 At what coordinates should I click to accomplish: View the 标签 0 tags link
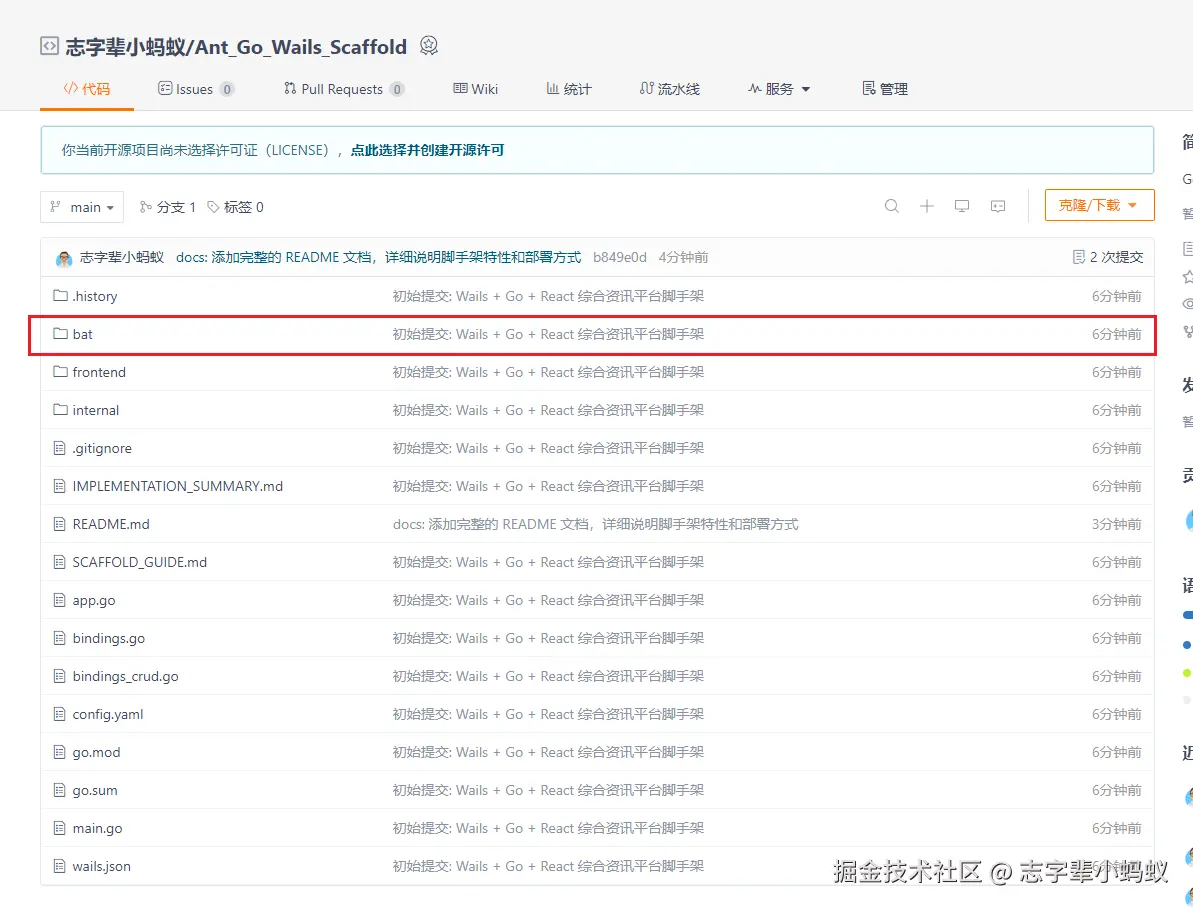coord(236,207)
